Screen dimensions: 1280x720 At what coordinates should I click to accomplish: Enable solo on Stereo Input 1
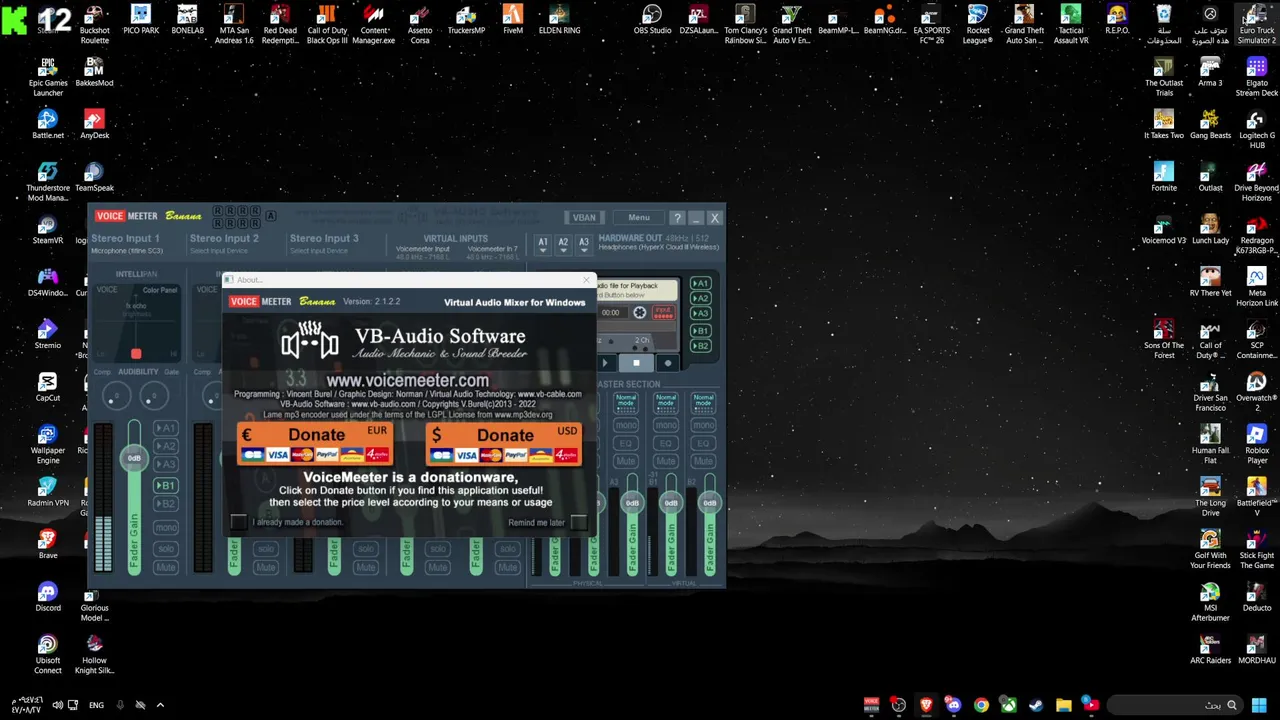tap(166, 548)
